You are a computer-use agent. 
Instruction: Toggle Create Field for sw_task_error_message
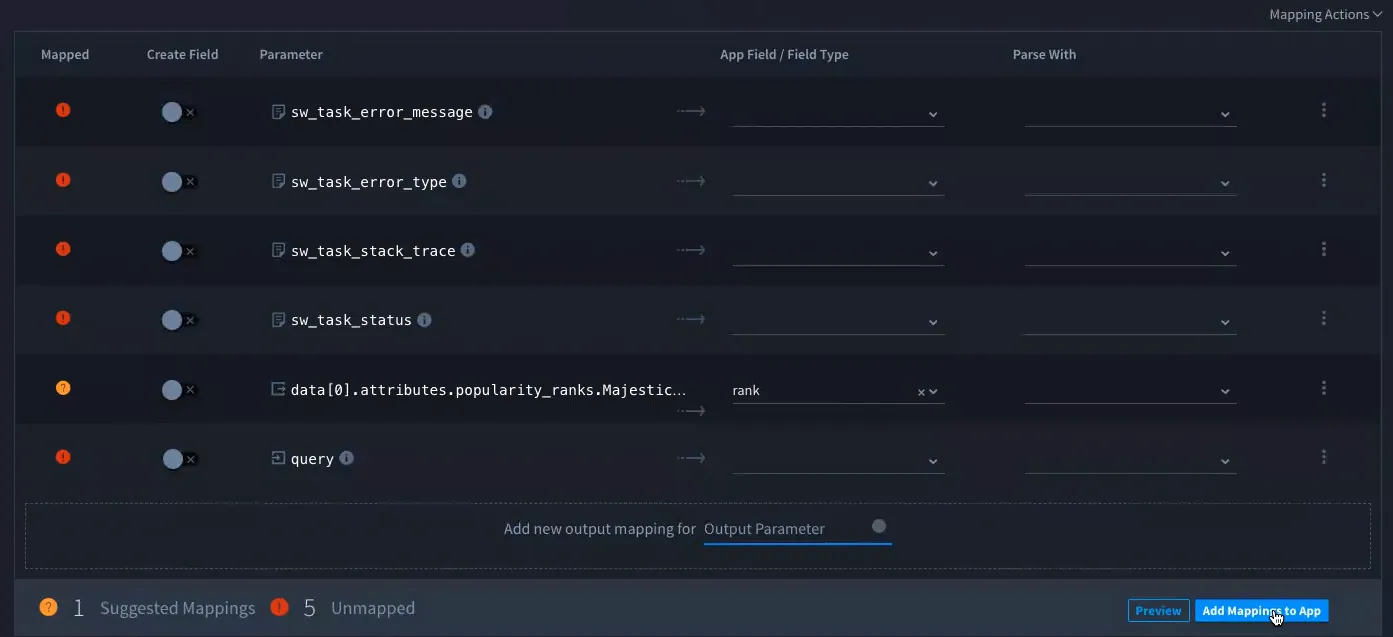[x=178, y=112]
